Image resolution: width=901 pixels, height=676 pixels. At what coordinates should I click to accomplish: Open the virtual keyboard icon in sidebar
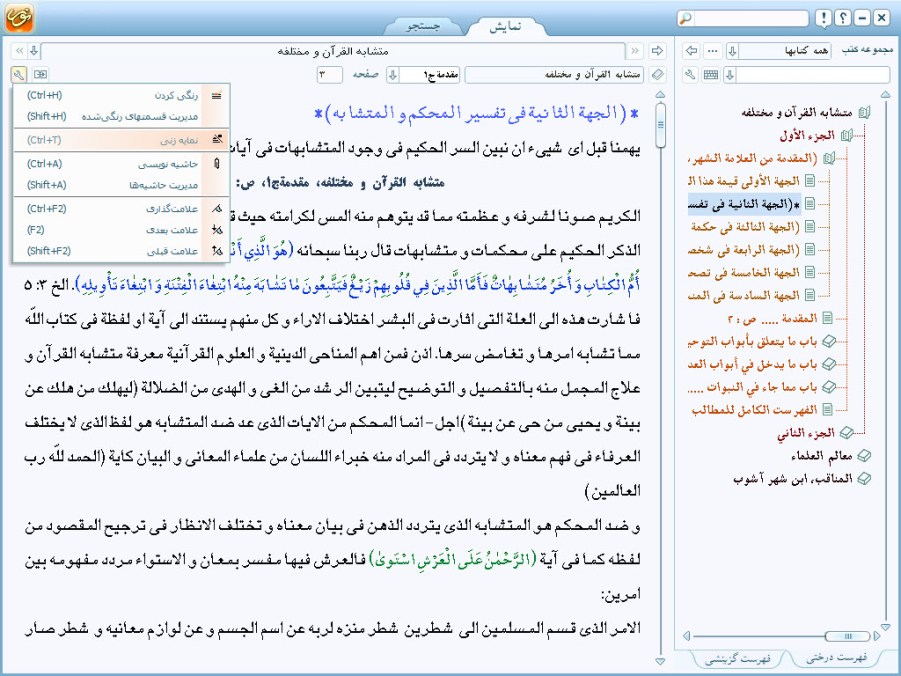pyautogui.click(x=711, y=74)
